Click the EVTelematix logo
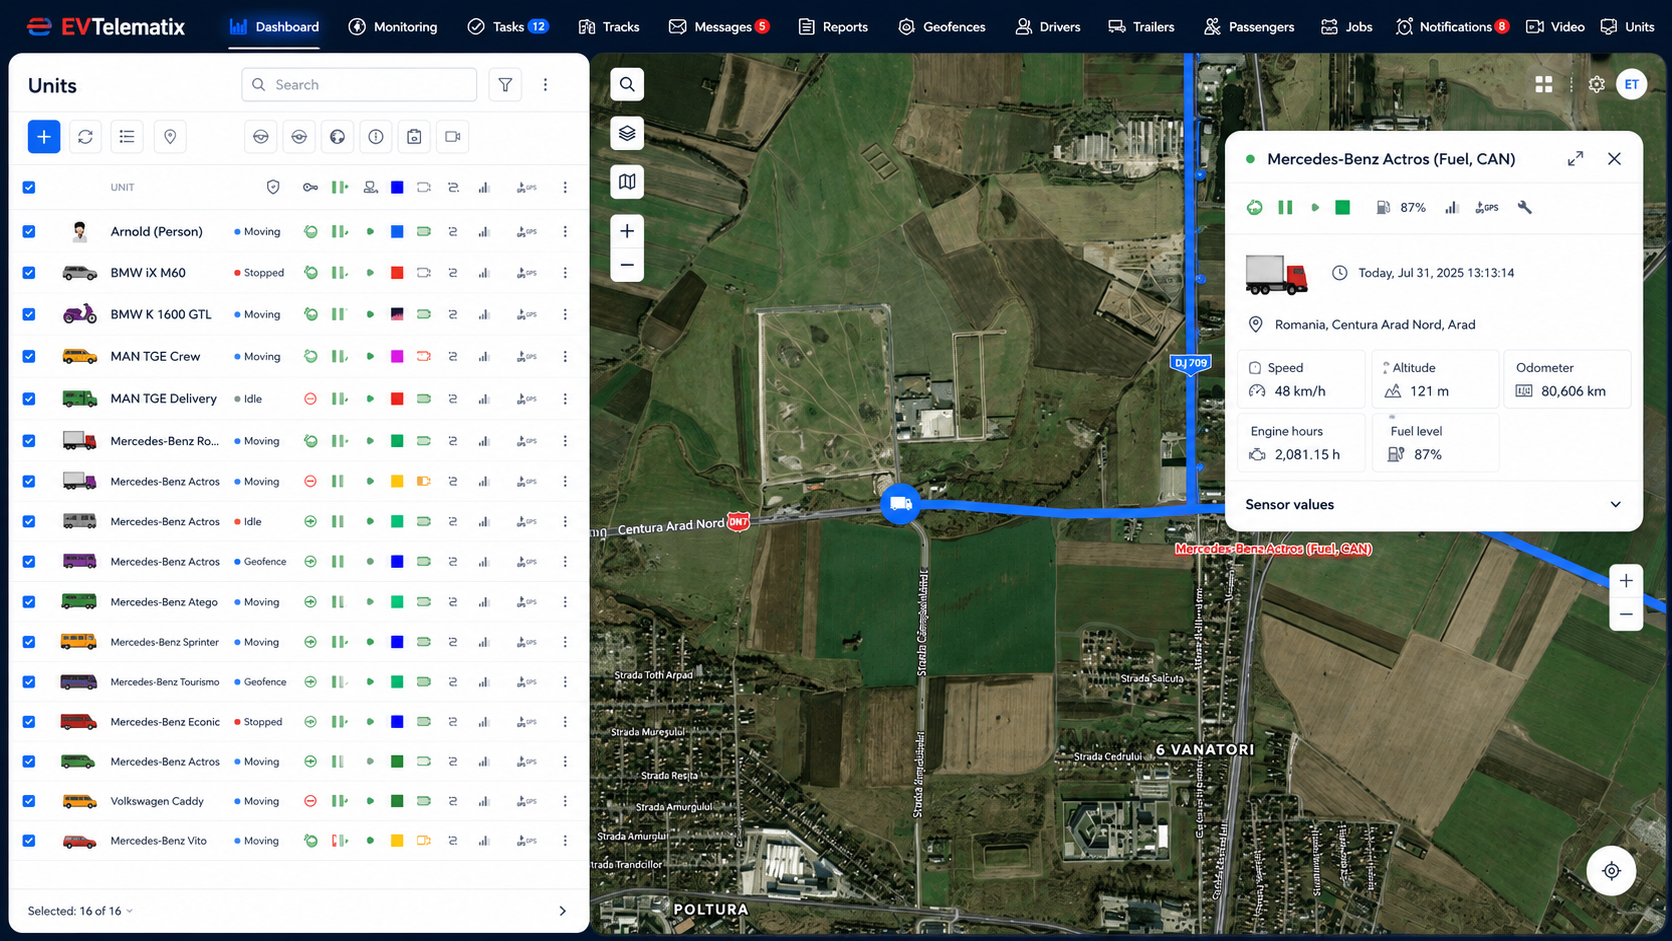The width and height of the screenshot is (1672, 941). click(106, 27)
